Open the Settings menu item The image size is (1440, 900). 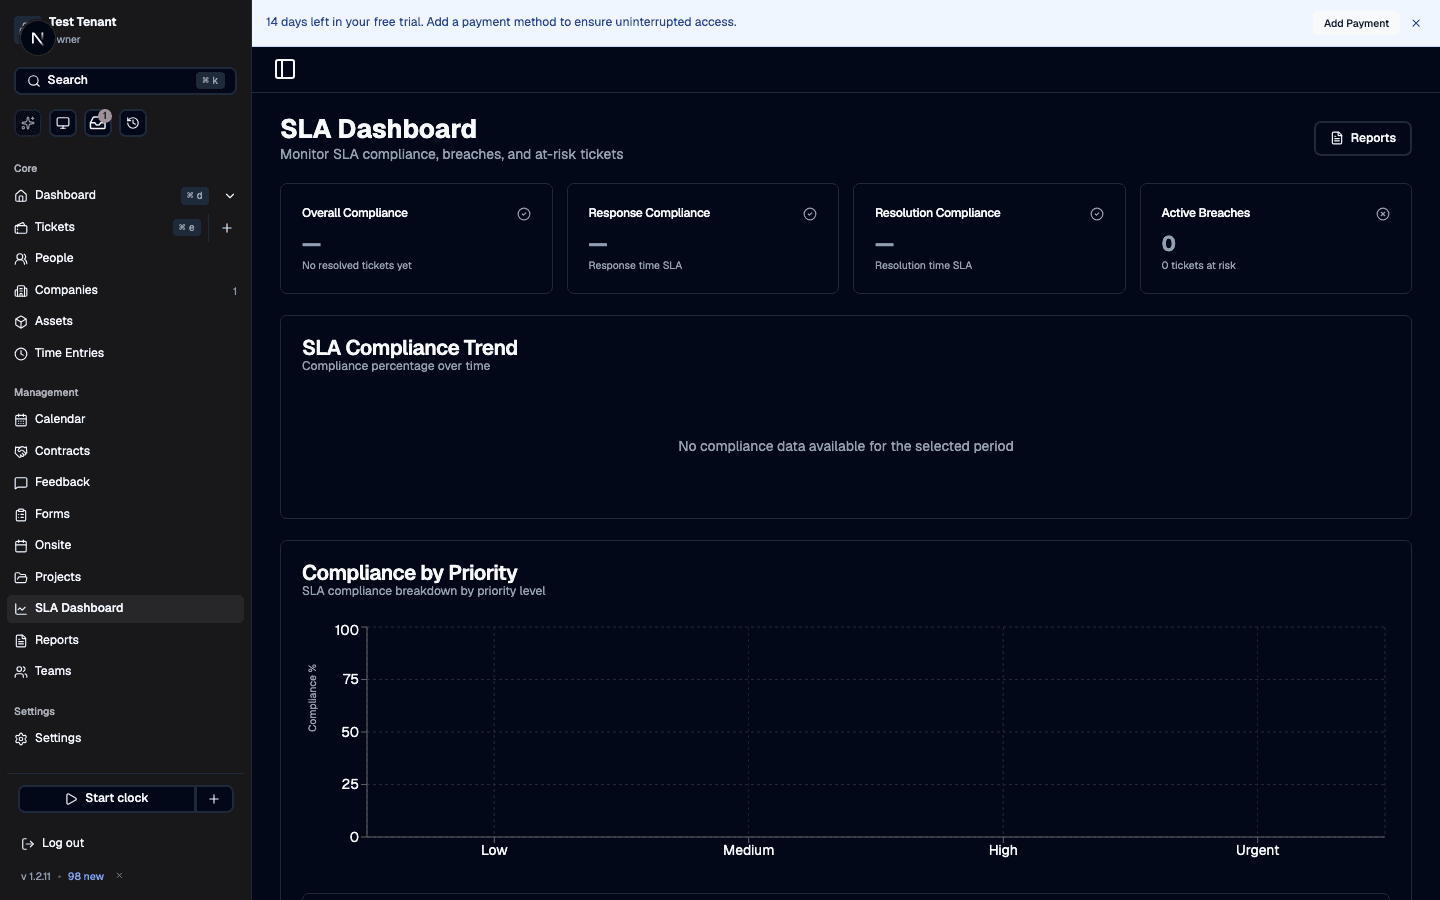coord(57,738)
